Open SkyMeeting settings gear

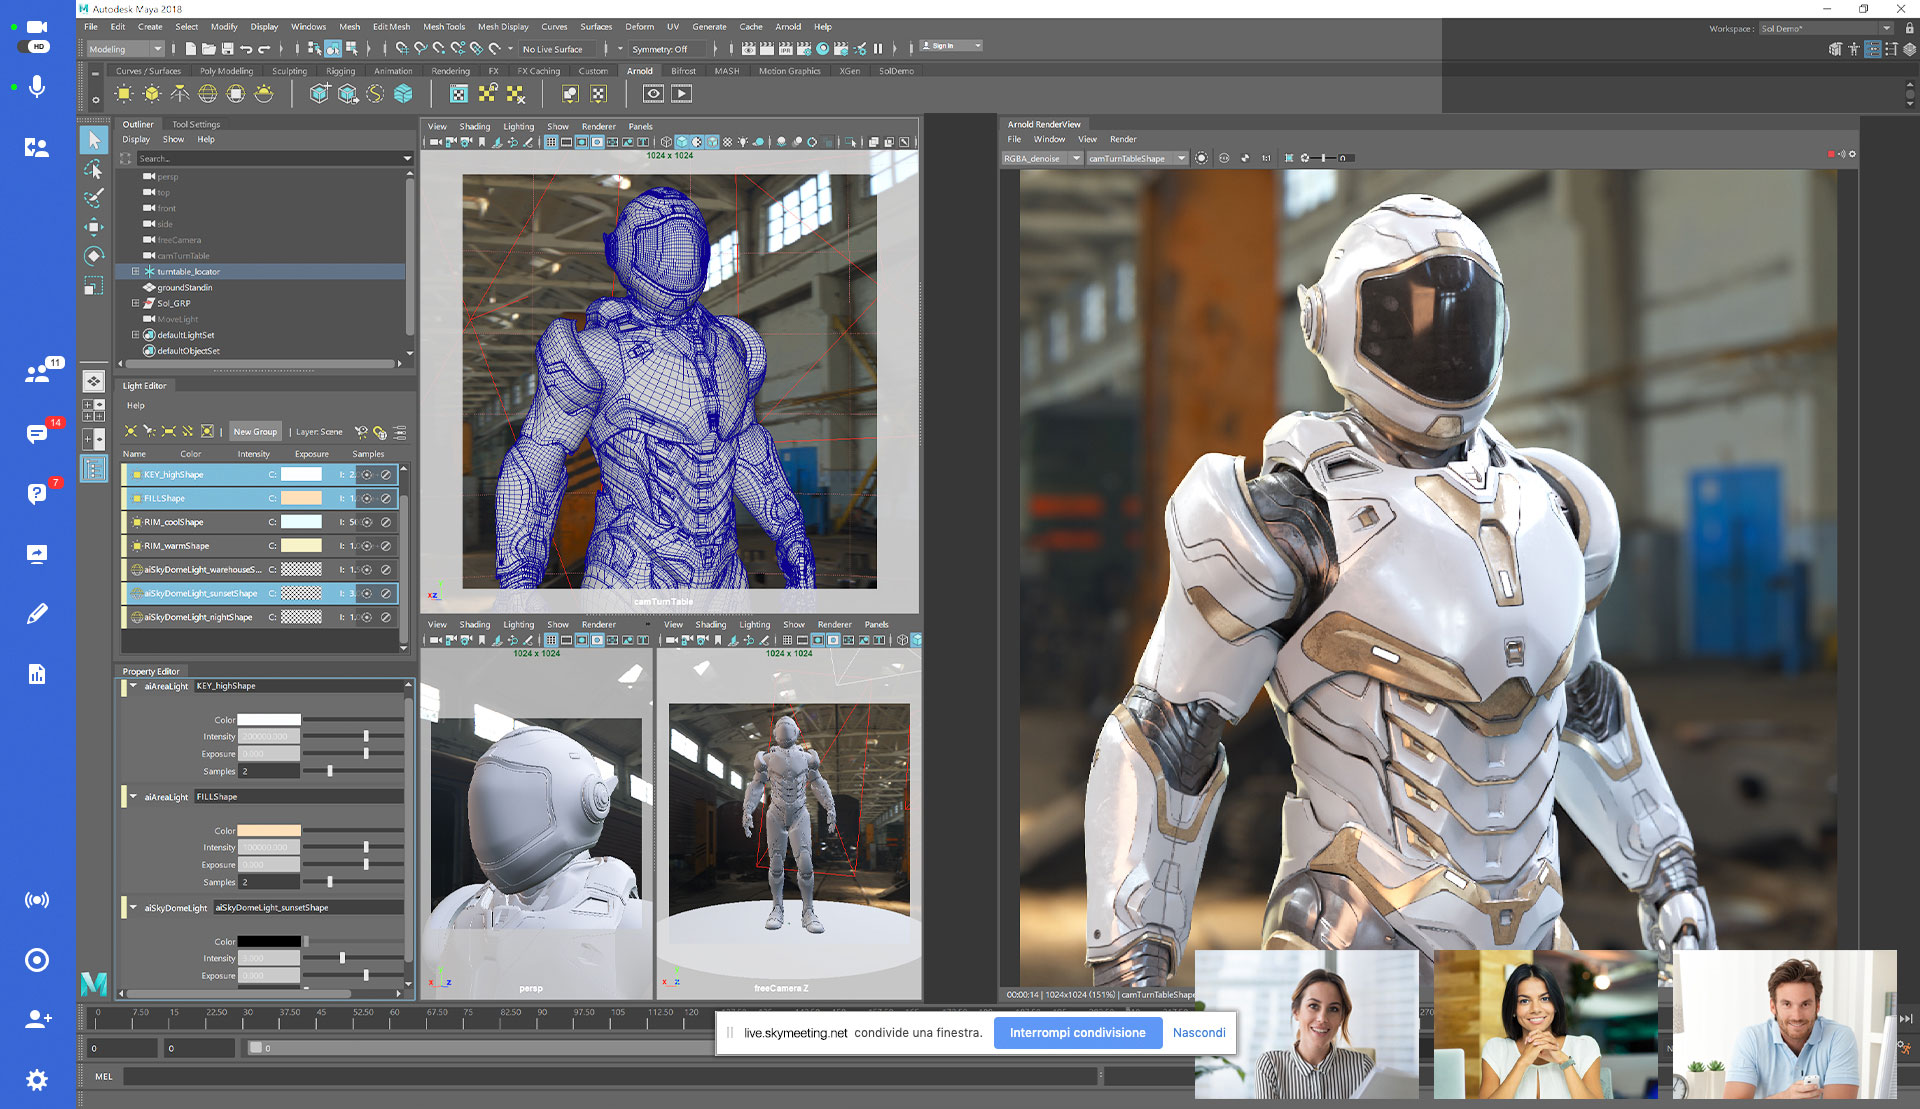click(x=37, y=1080)
